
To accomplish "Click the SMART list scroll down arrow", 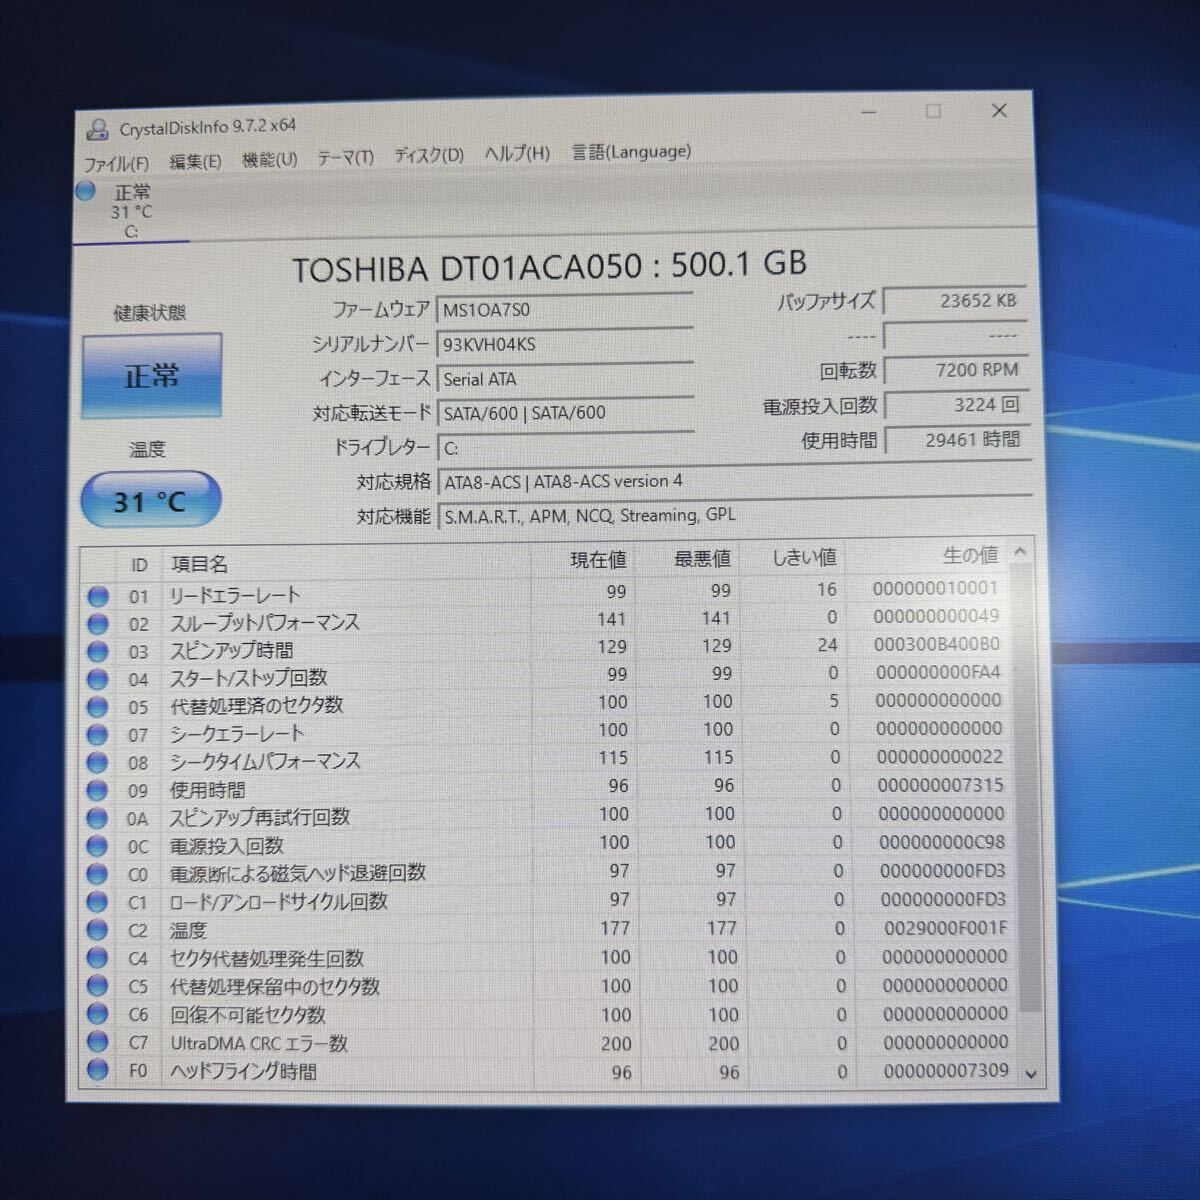I will (x=1032, y=1074).
